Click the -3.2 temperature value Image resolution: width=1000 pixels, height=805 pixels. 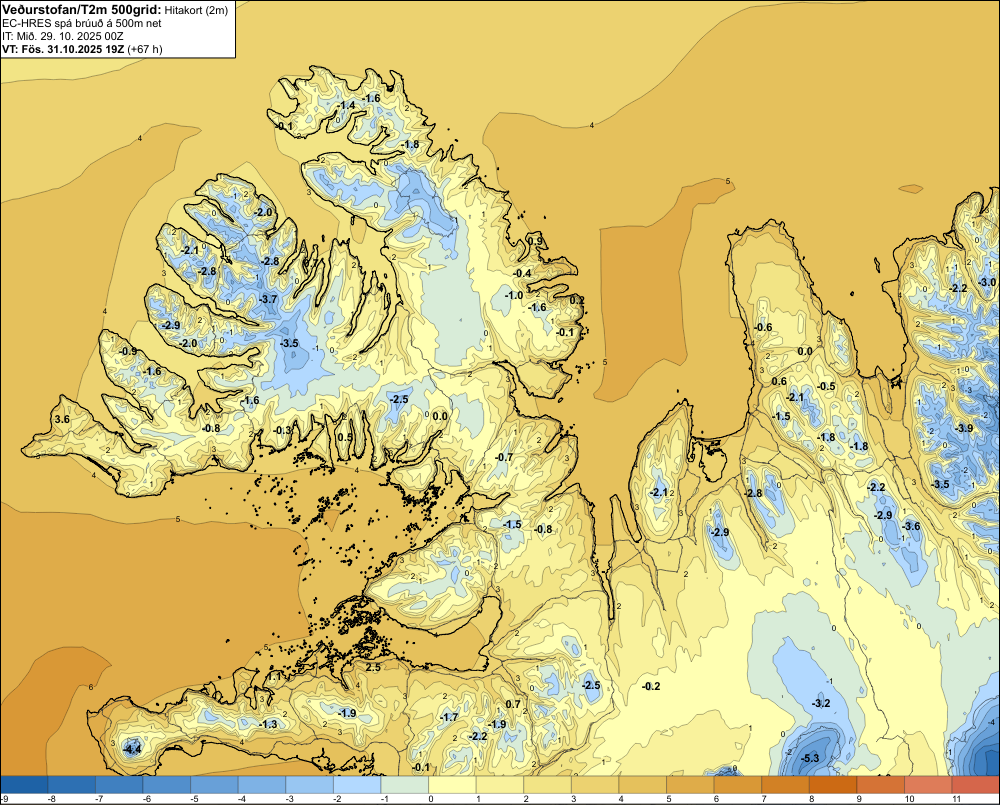pyautogui.click(x=822, y=703)
